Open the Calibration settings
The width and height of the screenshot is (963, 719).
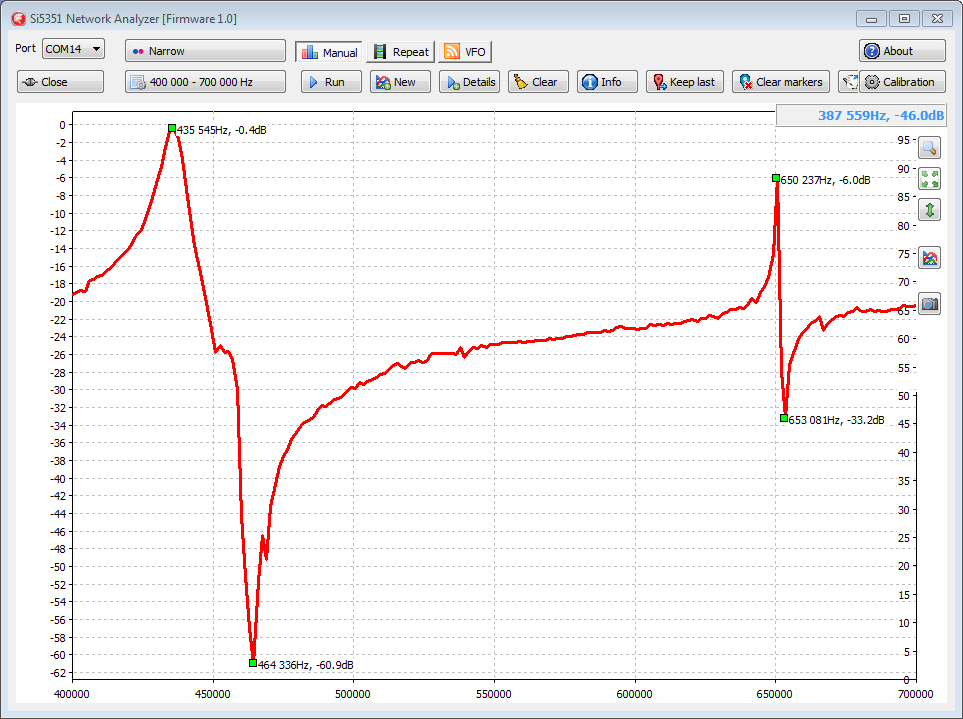coord(902,82)
